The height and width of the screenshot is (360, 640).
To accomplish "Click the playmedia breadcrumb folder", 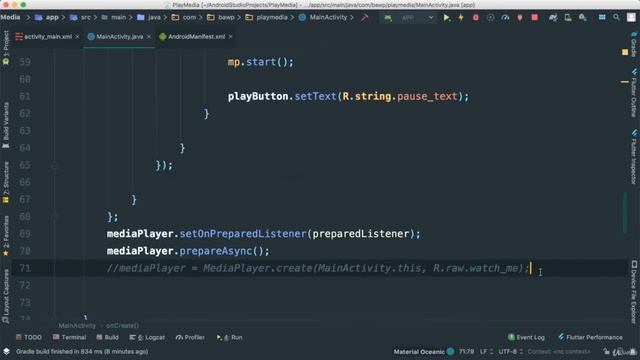I will pos(267,18).
